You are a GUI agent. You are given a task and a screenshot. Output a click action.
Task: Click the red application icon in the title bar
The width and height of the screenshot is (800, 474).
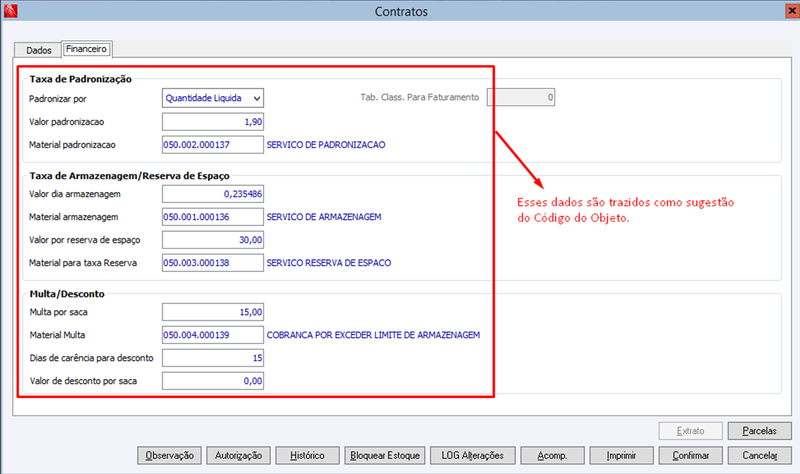tap(10, 11)
